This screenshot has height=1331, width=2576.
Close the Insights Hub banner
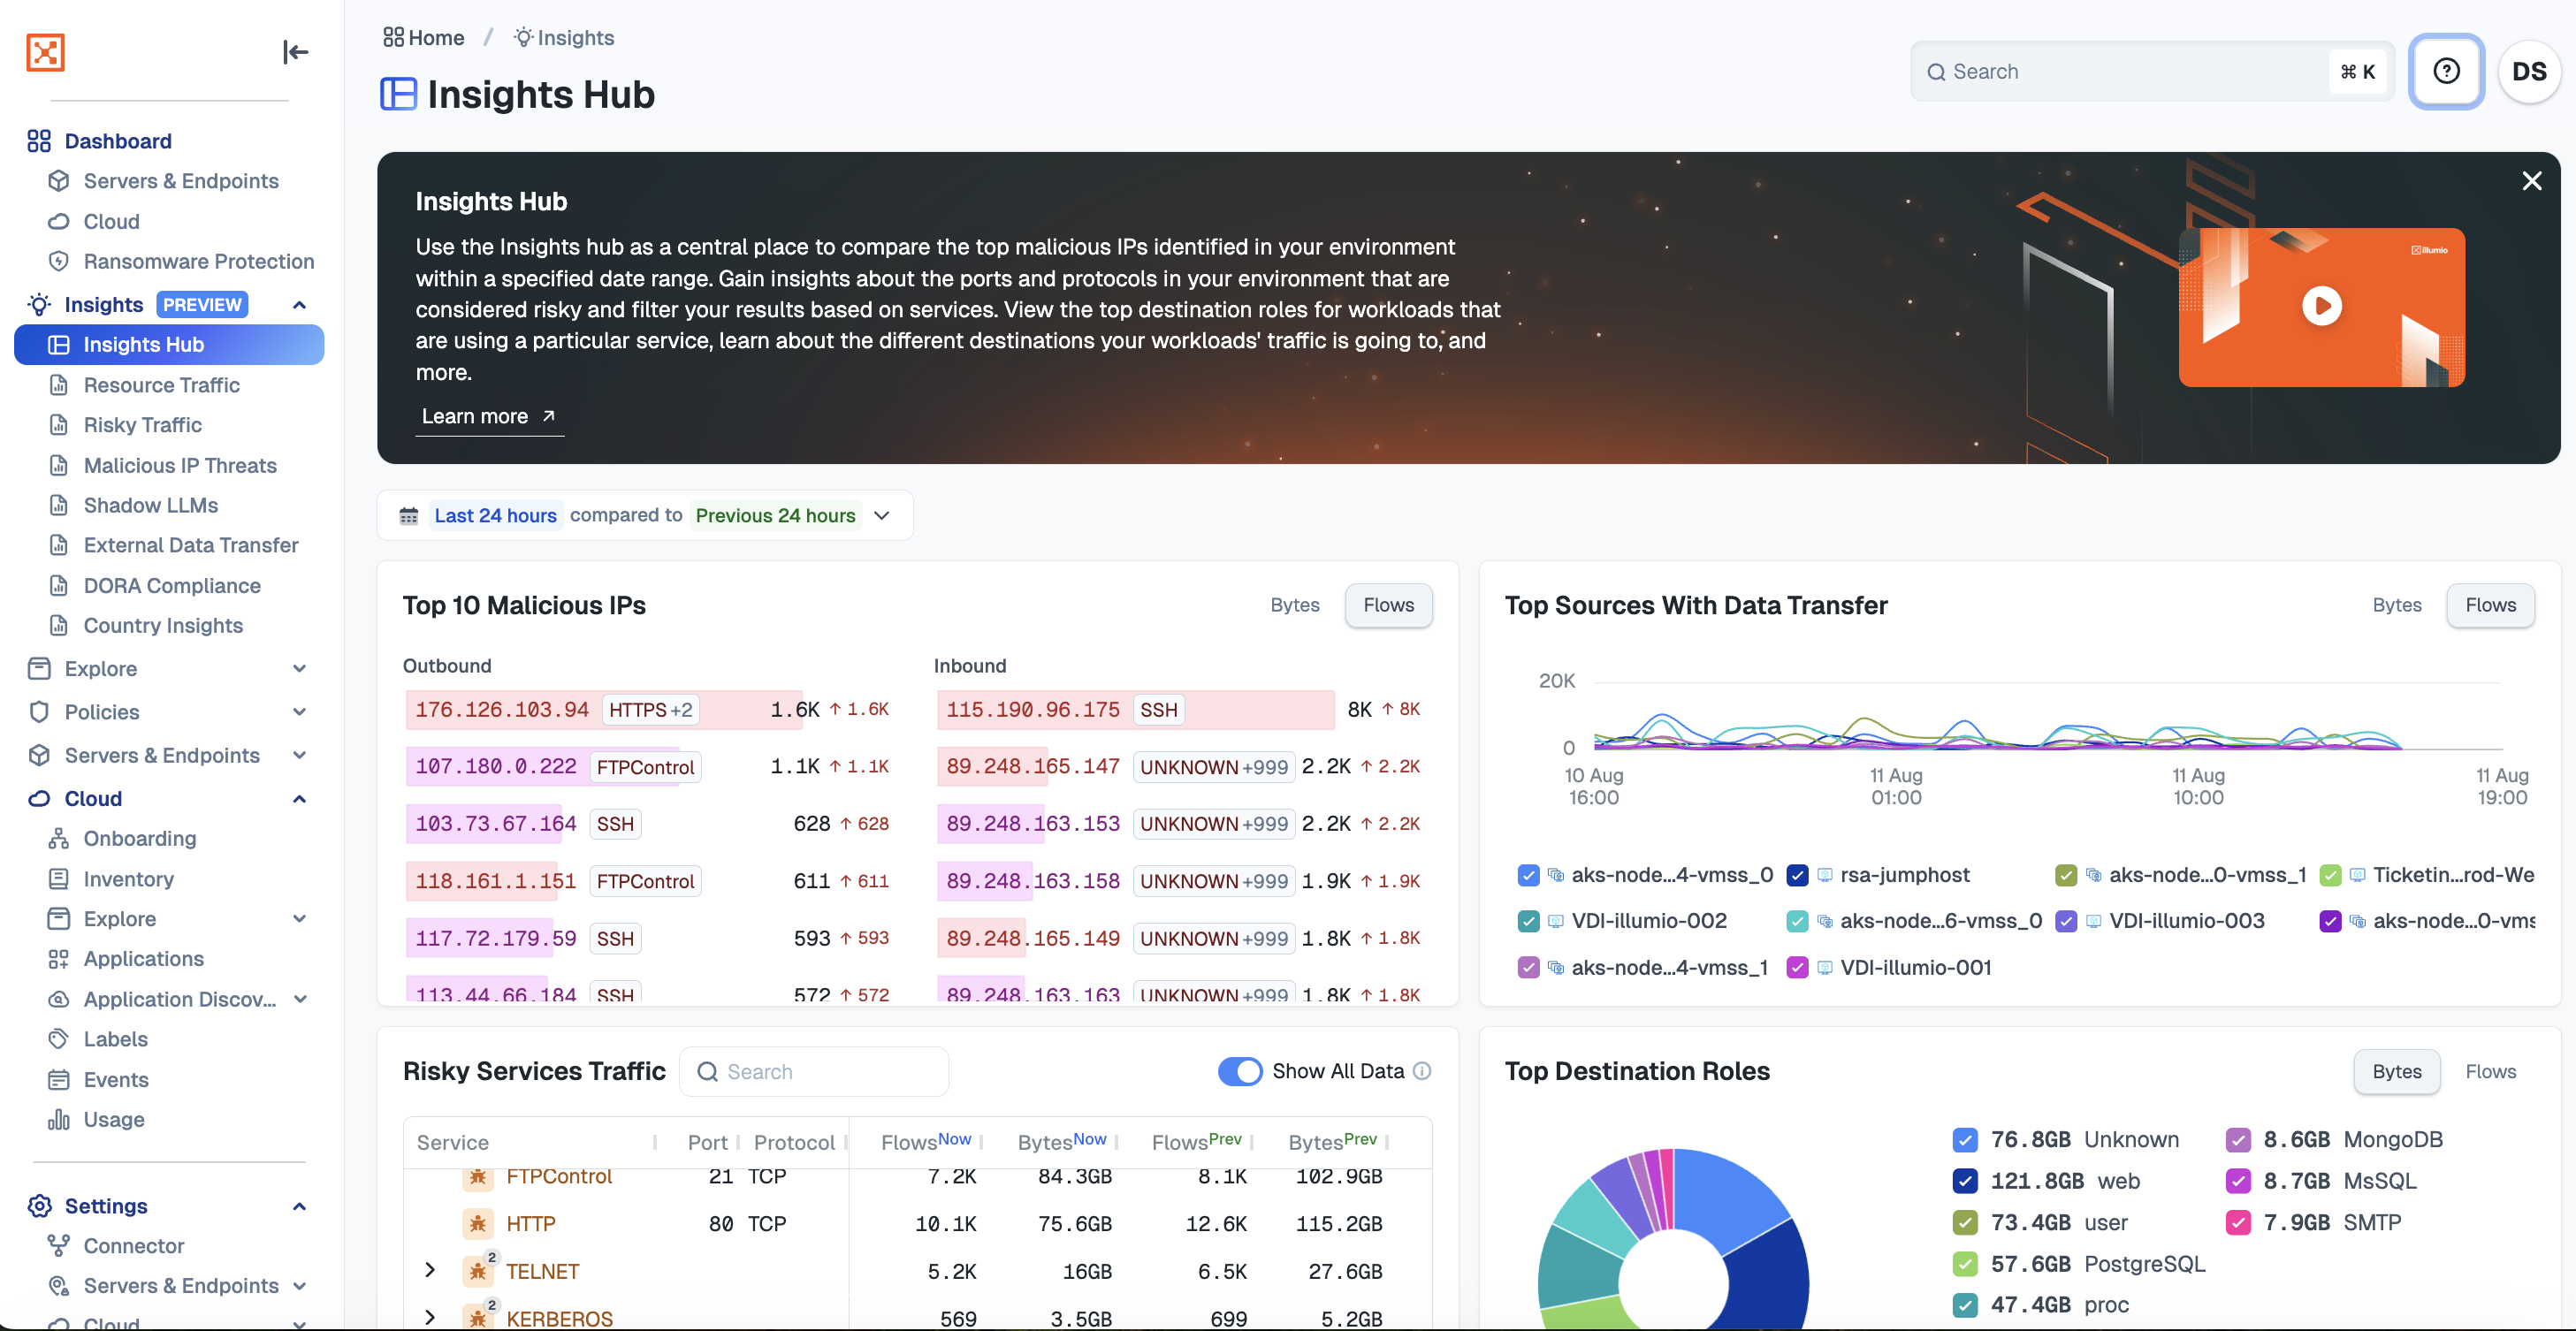(2531, 181)
